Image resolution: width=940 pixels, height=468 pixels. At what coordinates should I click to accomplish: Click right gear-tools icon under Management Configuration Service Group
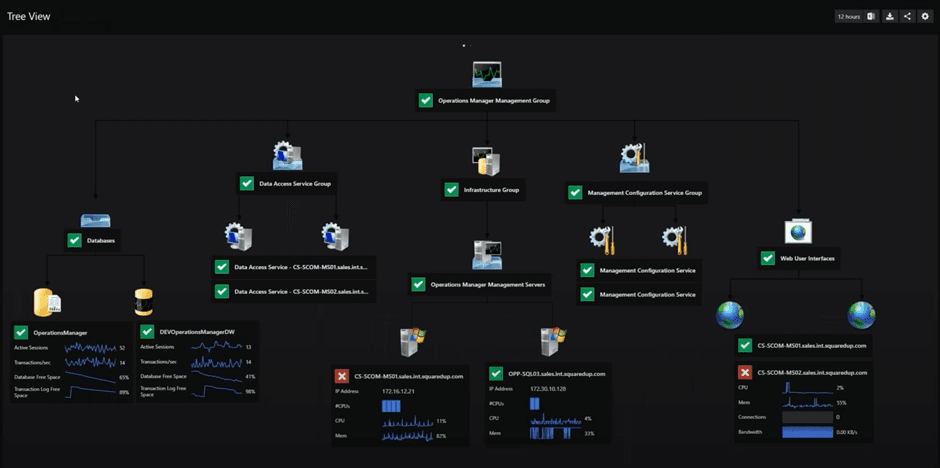(x=675, y=240)
